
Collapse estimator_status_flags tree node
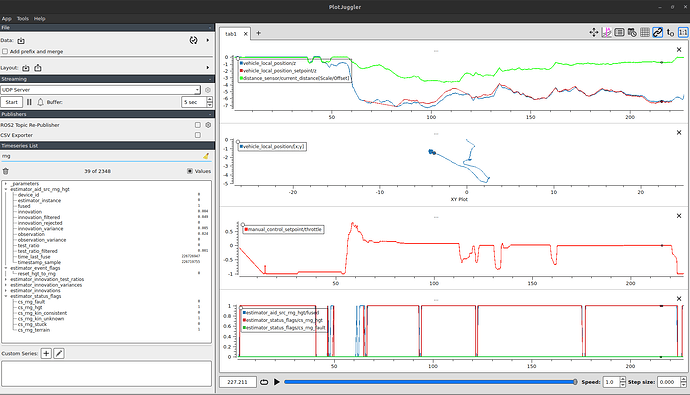click(6, 296)
